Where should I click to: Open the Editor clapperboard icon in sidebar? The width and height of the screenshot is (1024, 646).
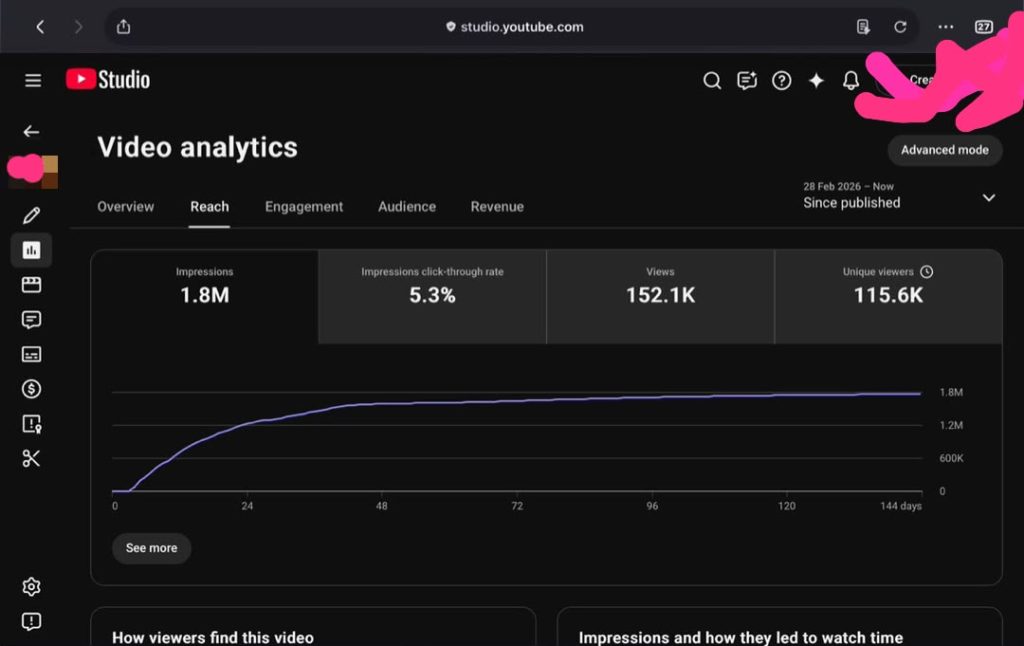tap(31, 285)
